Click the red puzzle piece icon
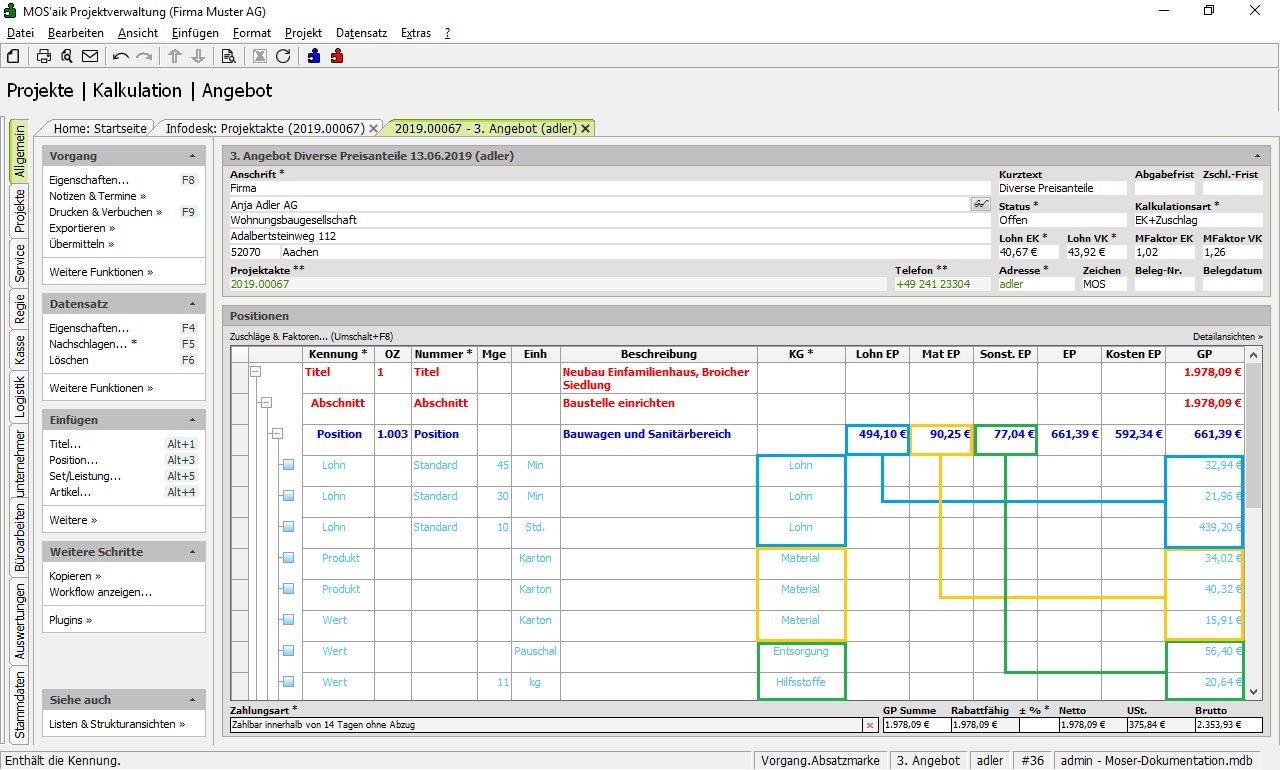 [337, 56]
